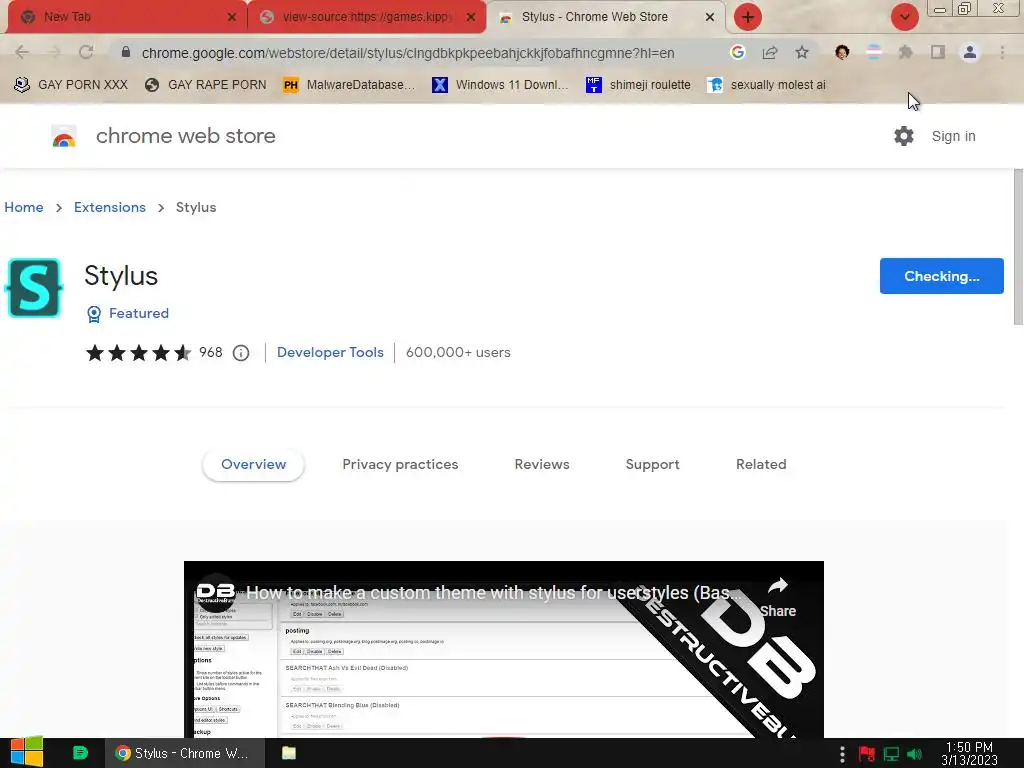The width and height of the screenshot is (1024, 768).
Task: Open the taskbar clock 1:50 PM
Action: 969,754
